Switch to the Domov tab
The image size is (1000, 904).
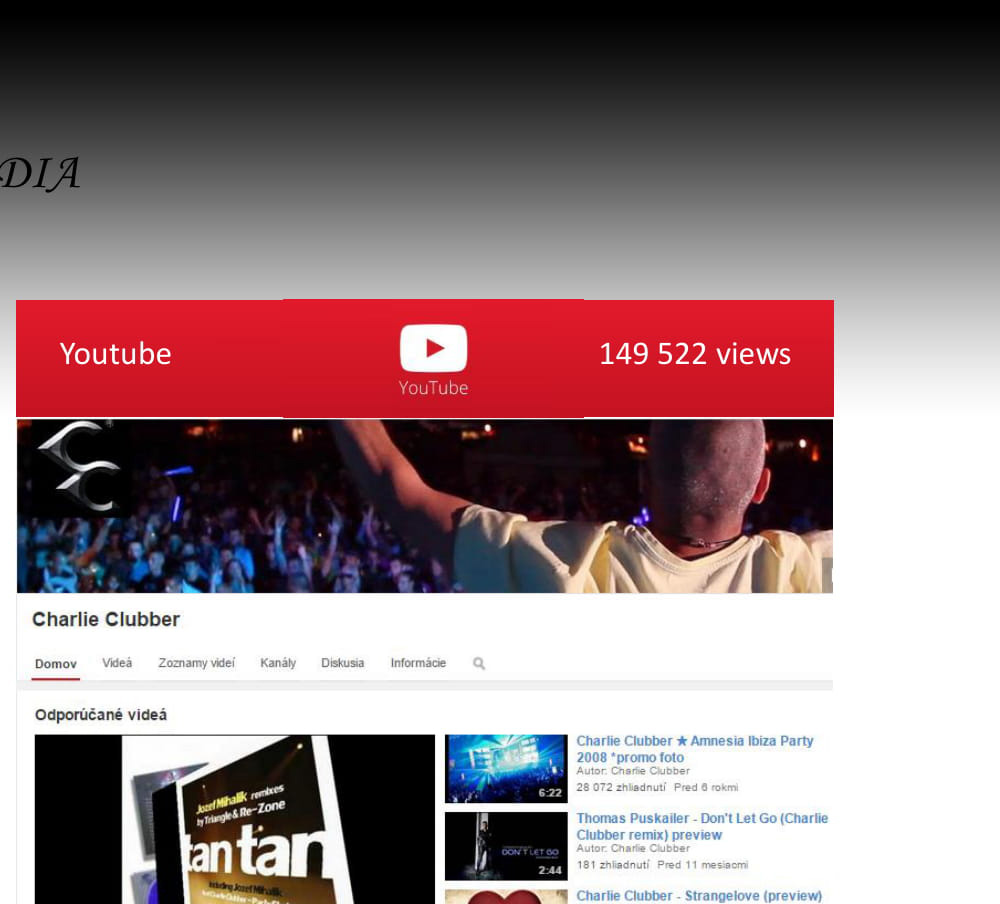(x=55, y=663)
